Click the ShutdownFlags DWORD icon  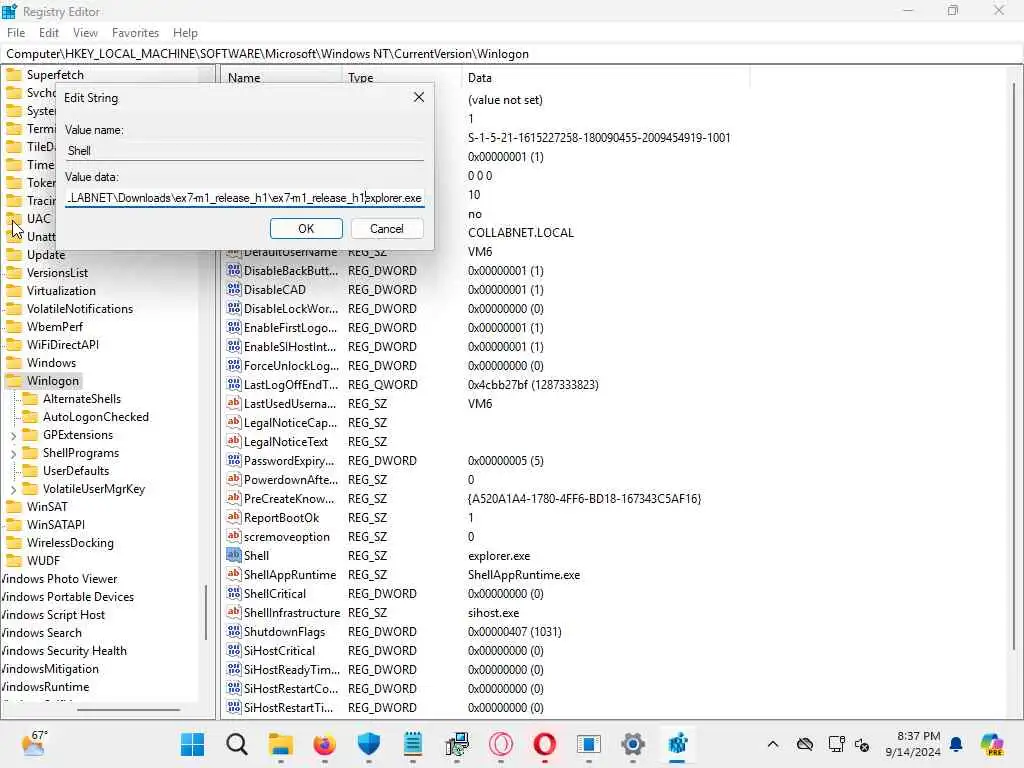[233, 632]
